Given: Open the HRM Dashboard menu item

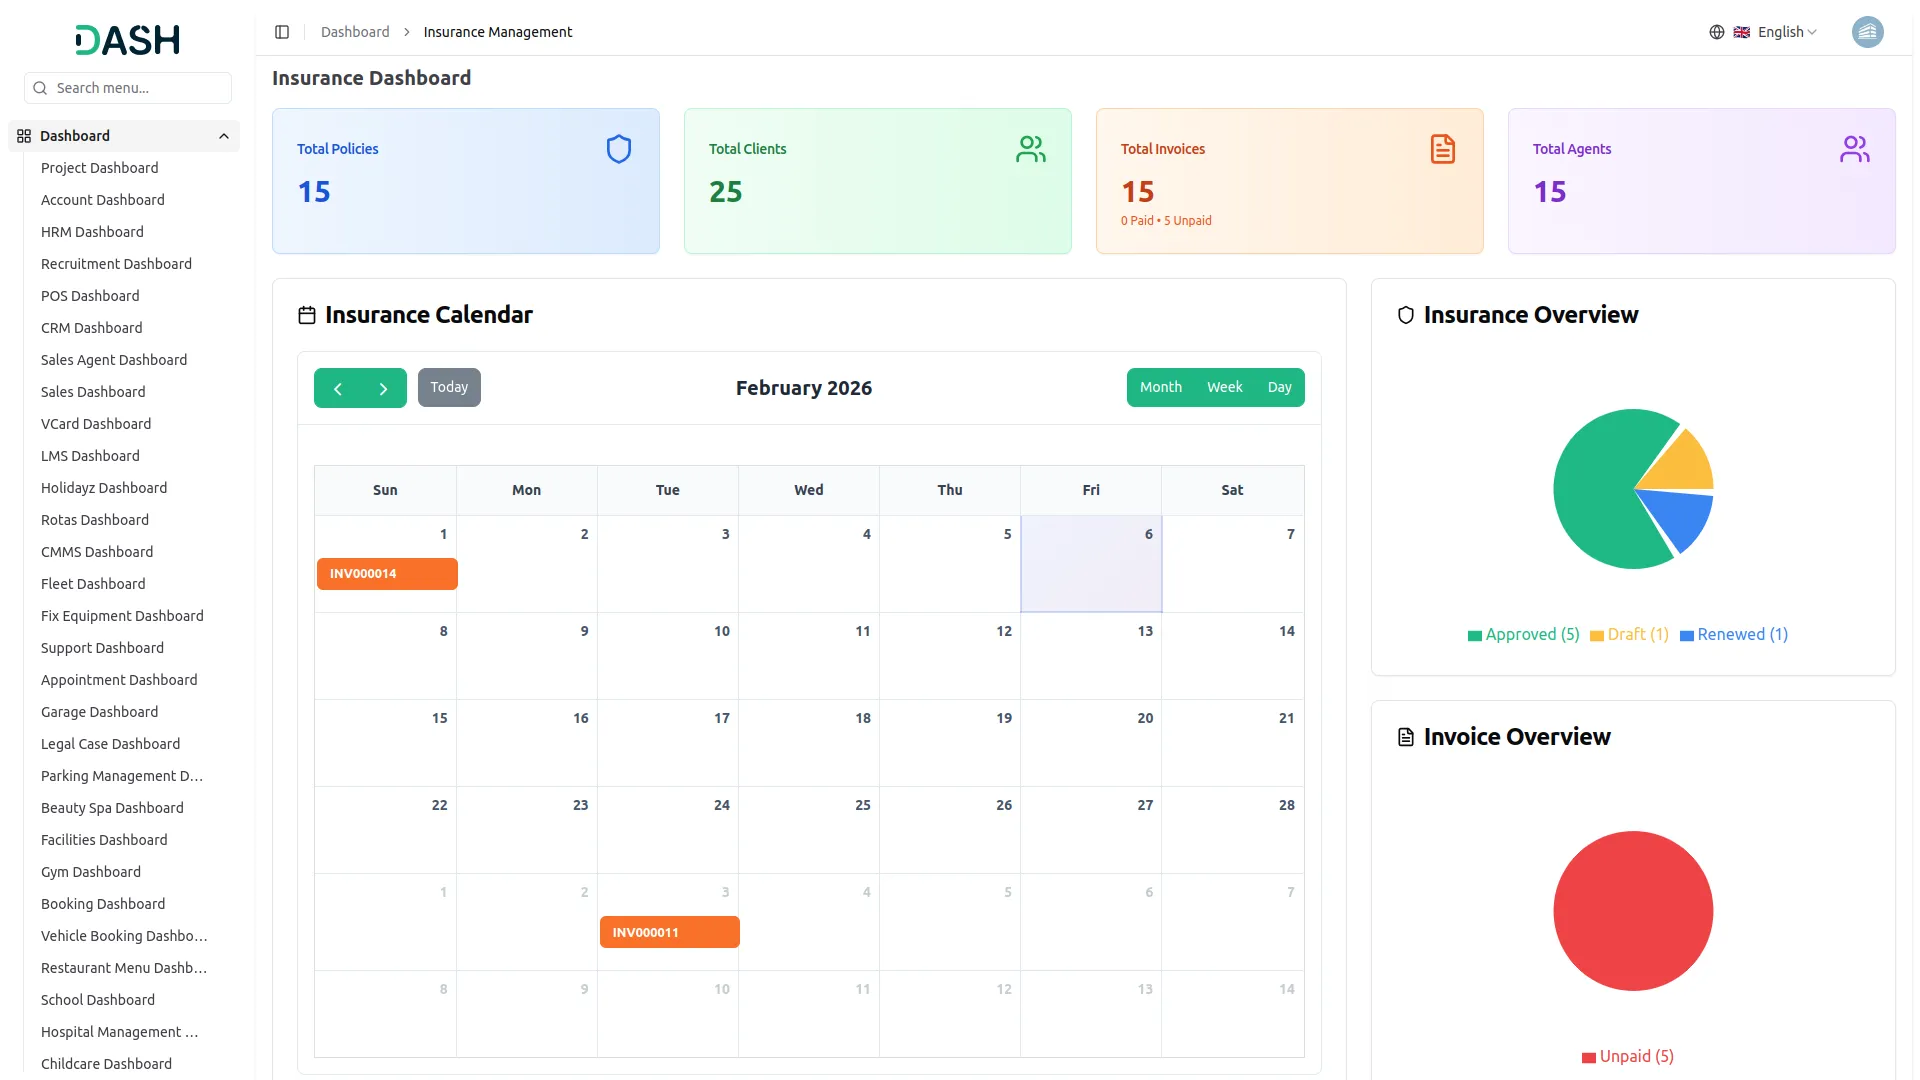Looking at the screenshot, I should point(92,232).
